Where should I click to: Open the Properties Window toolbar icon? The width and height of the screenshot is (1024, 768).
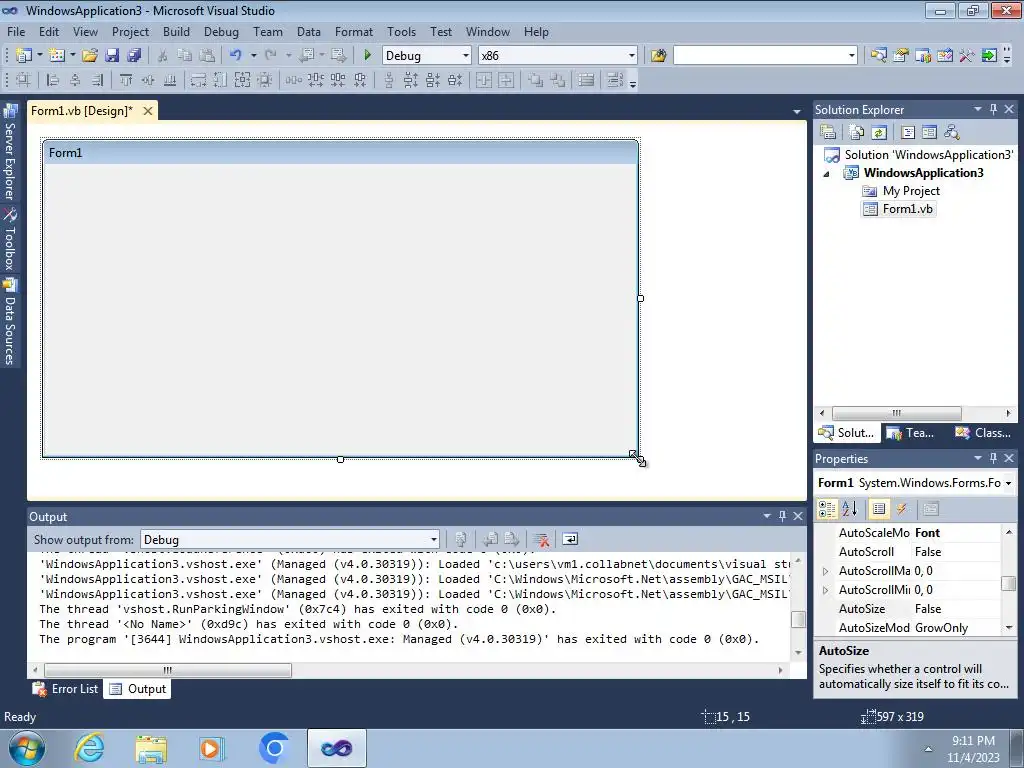901,56
